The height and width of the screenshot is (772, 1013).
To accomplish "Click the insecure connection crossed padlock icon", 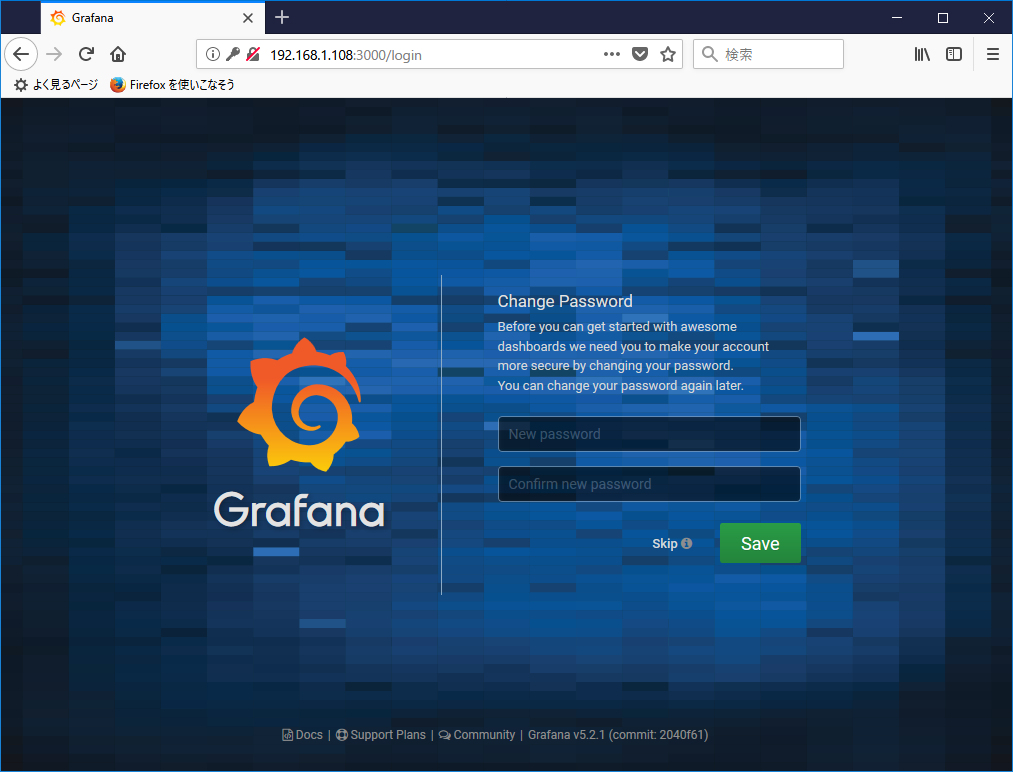I will [253, 54].
